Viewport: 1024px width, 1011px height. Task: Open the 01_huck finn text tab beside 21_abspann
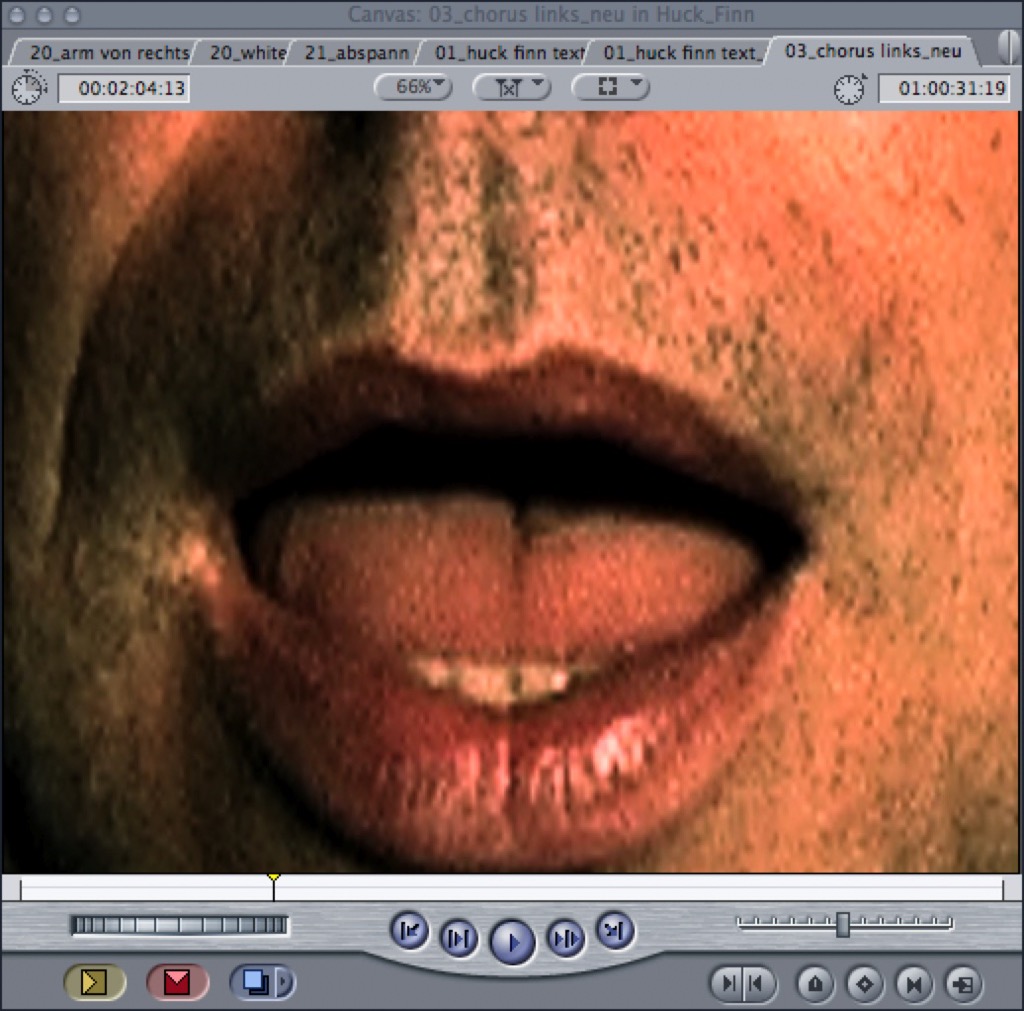click(x=507, y=52)
